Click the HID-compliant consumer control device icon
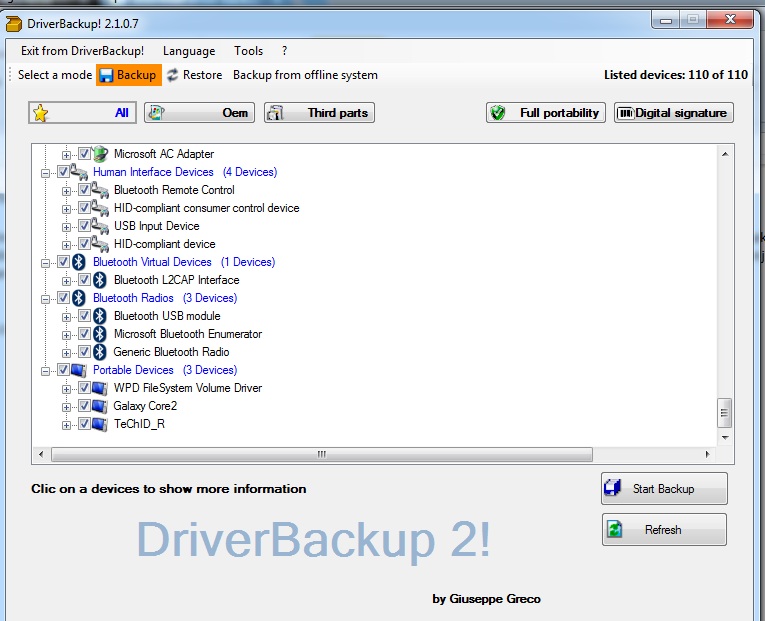This screenshot has height=621, width=765. pyautogui.click(x=100, y=208)
